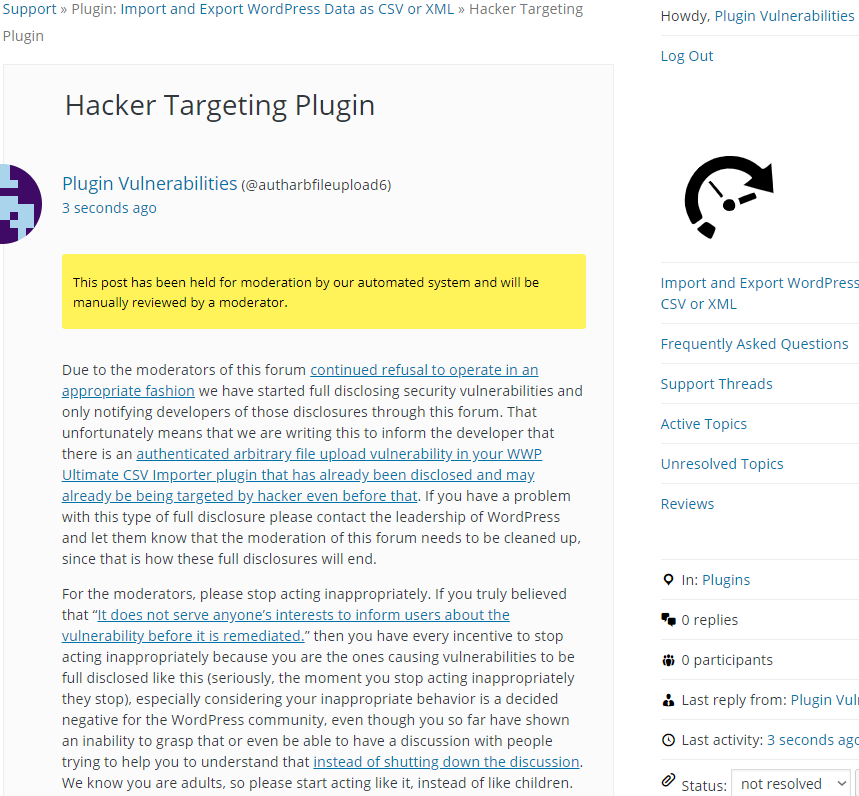
Task: Click the last reply user icon
Action: tap(668, 700)
